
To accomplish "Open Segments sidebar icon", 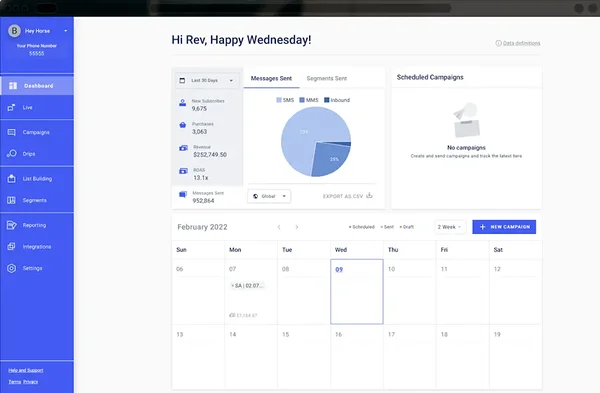I will (11, 200).
